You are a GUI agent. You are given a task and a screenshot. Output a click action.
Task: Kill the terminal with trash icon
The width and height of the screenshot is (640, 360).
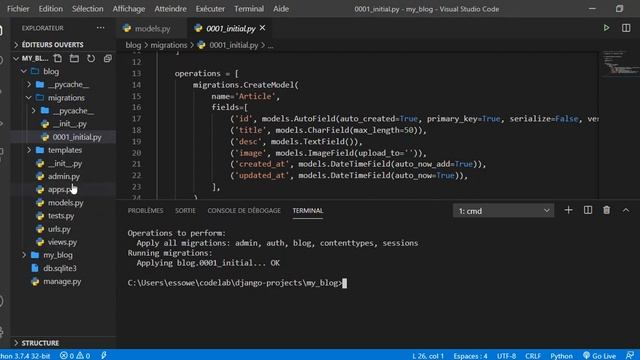pos(607,210)
